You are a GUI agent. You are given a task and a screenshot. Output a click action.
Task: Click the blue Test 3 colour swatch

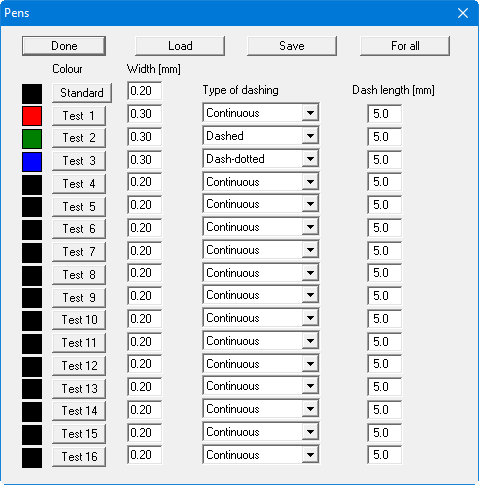32,162
